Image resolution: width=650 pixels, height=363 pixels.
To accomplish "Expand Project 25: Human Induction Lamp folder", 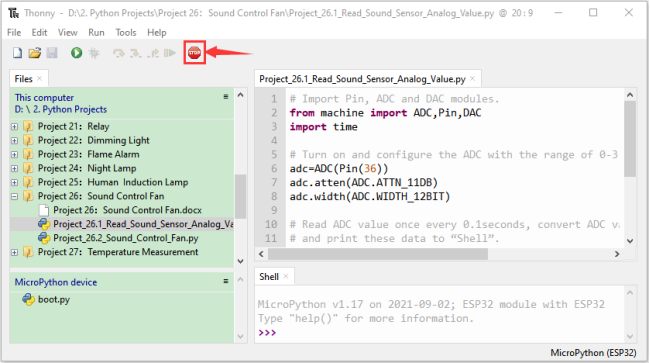I will coord(15,182).
